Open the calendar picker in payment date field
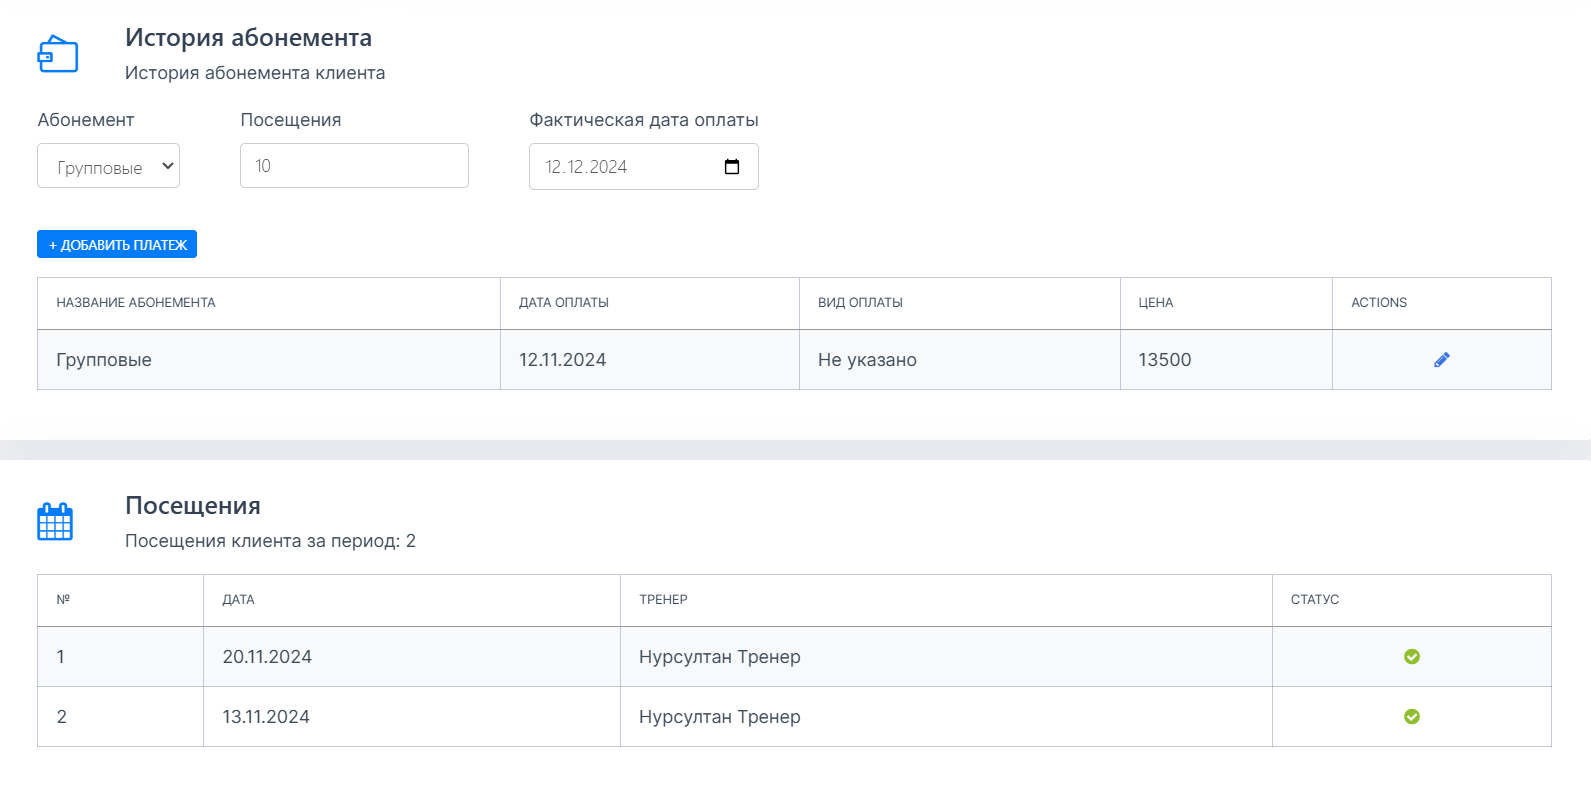The height and width of the screenshot is (793, 1591). pyautogui.click(x=732, y=167)
